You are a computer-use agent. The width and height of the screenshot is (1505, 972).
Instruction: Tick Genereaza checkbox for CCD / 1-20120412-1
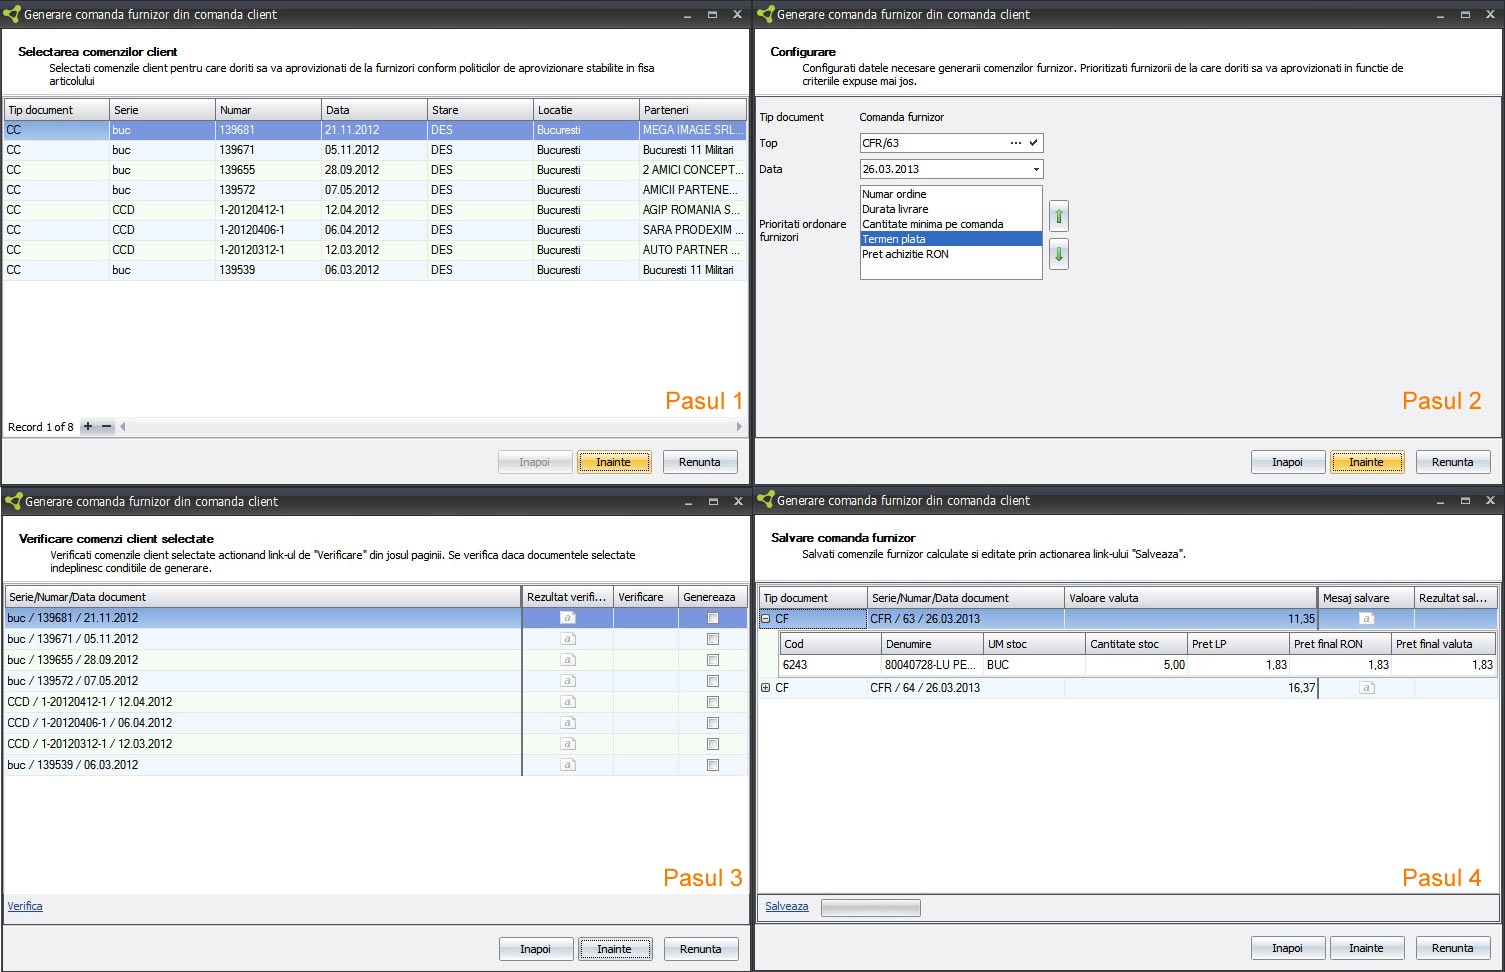click(713, 702)
